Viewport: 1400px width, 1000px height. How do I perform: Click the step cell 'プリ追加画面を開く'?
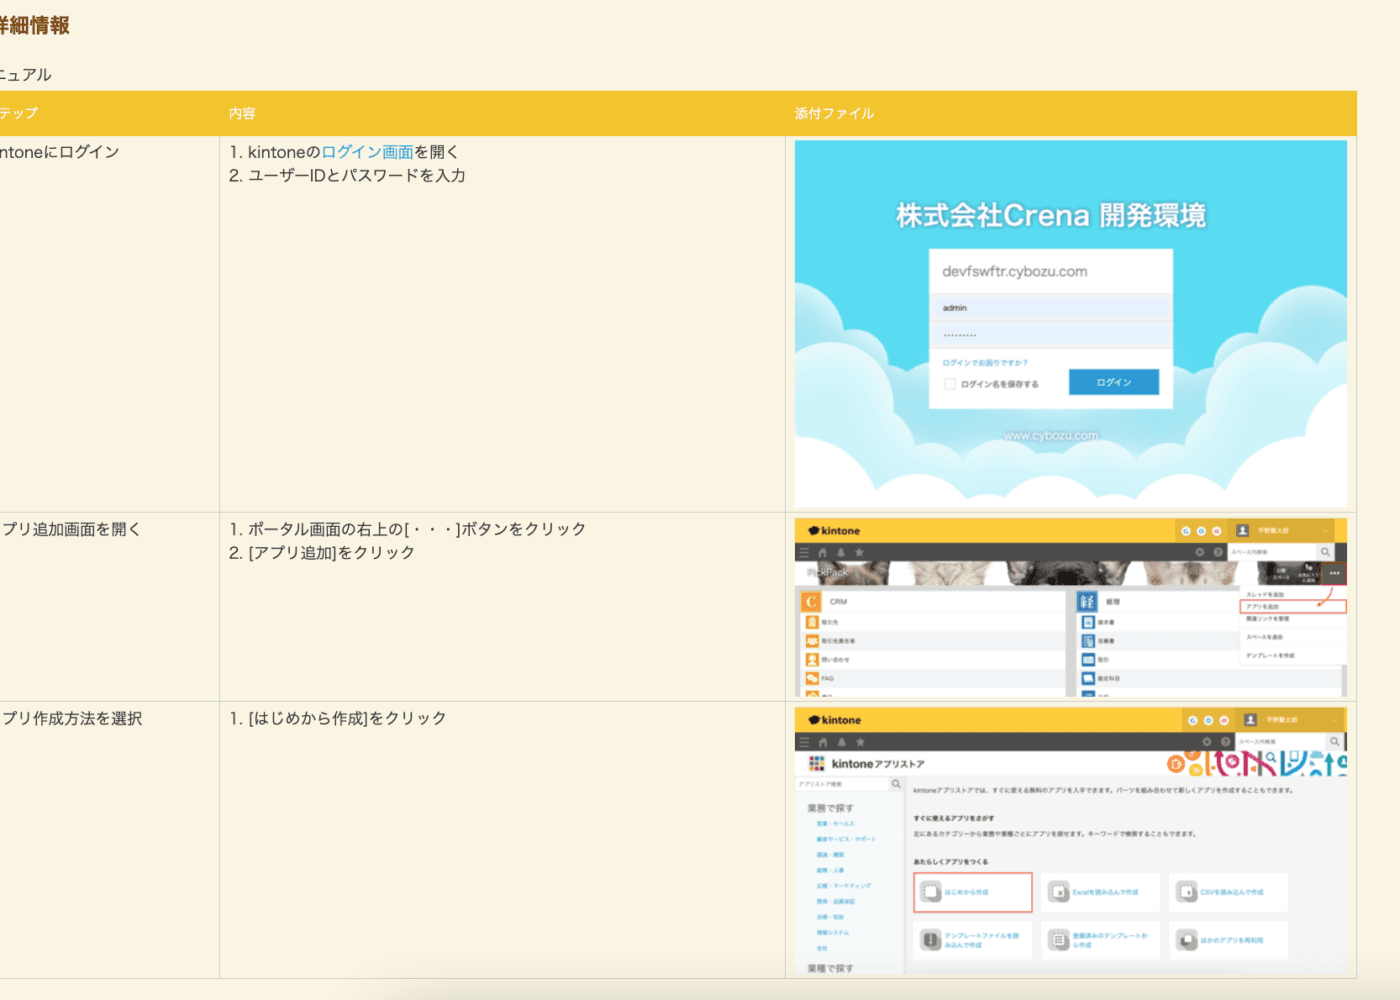click(x=71, y=529)
